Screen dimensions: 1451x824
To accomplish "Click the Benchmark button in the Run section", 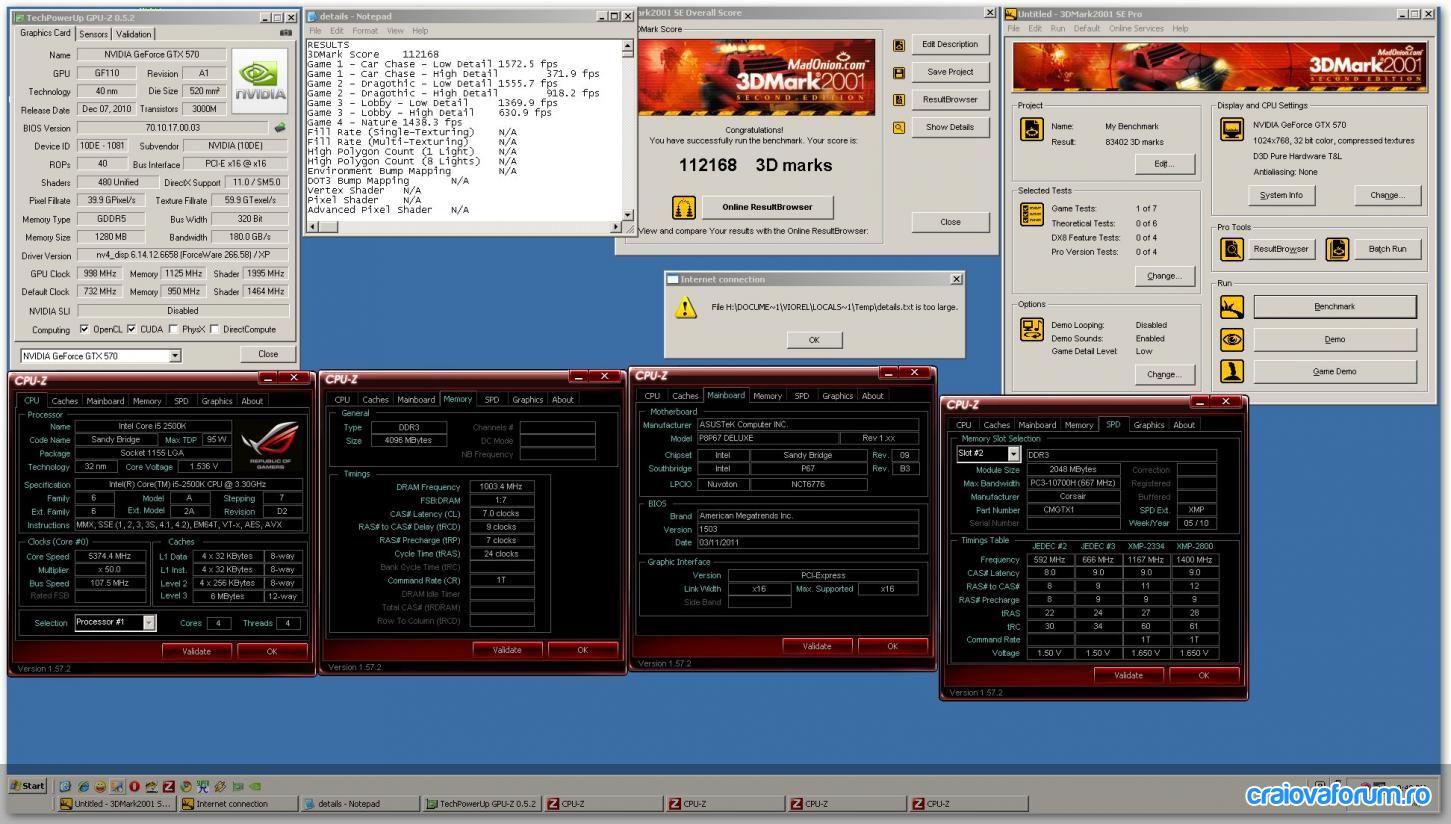I will [x=1334, y=307].
